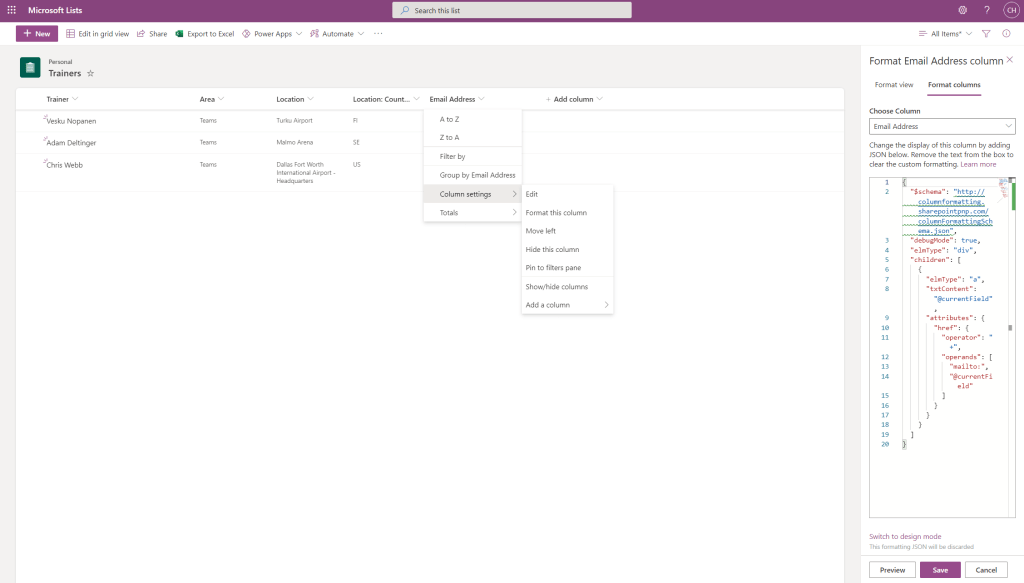Click the Save button
Viewport: 1024px width, 583px height.
coord(940,570)
